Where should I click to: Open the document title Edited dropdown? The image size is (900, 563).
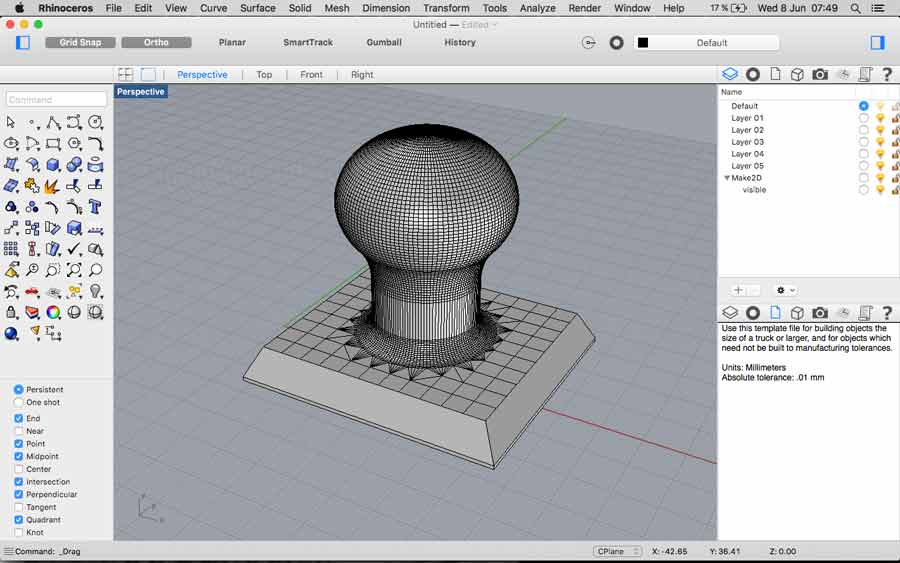[x=479, y=25]
